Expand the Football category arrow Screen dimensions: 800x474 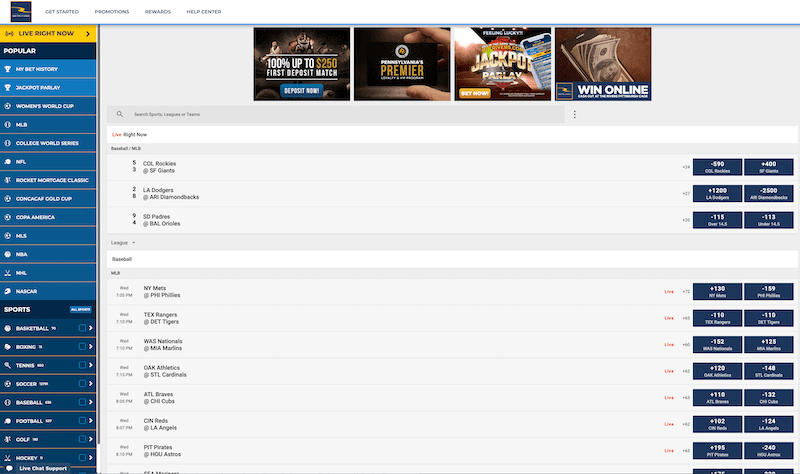pos(91,420)
